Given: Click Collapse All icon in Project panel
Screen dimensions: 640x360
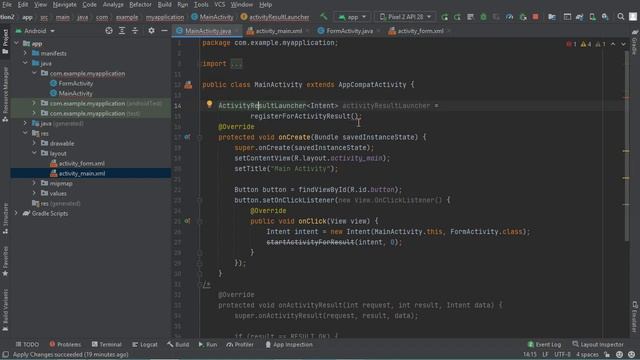Looking at the screenshot, I should [135, 31].
